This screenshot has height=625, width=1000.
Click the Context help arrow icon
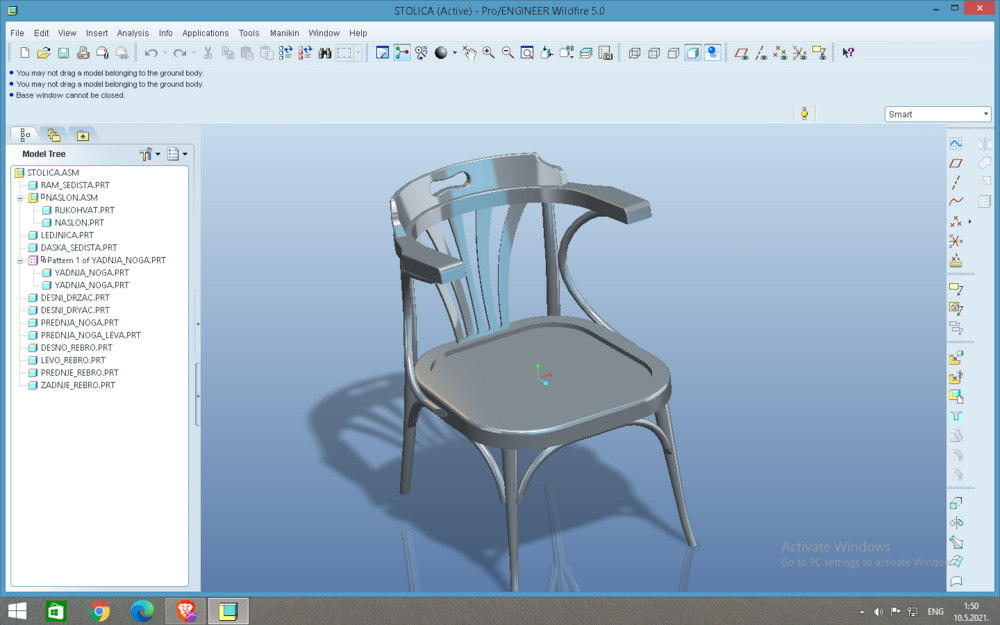(x=848, y=53)
